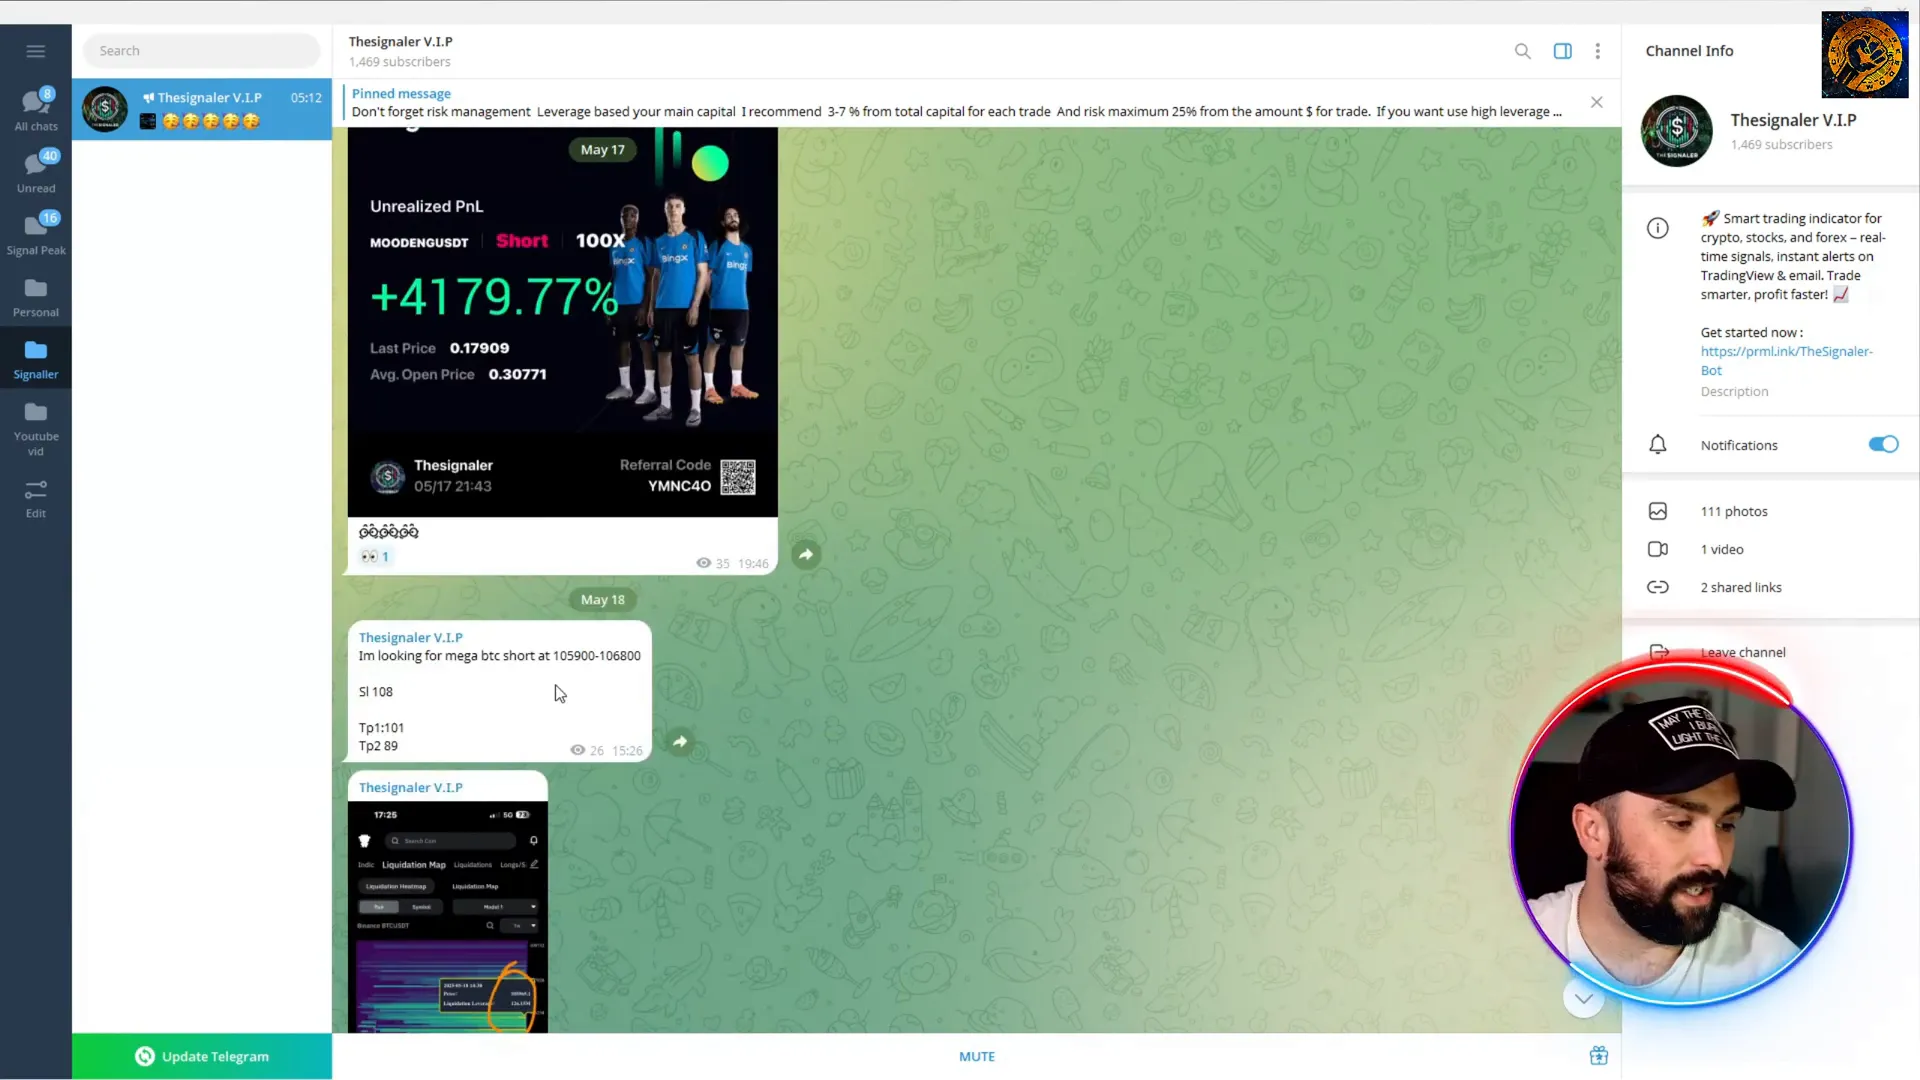Focus the Search input field
The height and width of the screenshot is (1080, 1920).
(201, 51)
